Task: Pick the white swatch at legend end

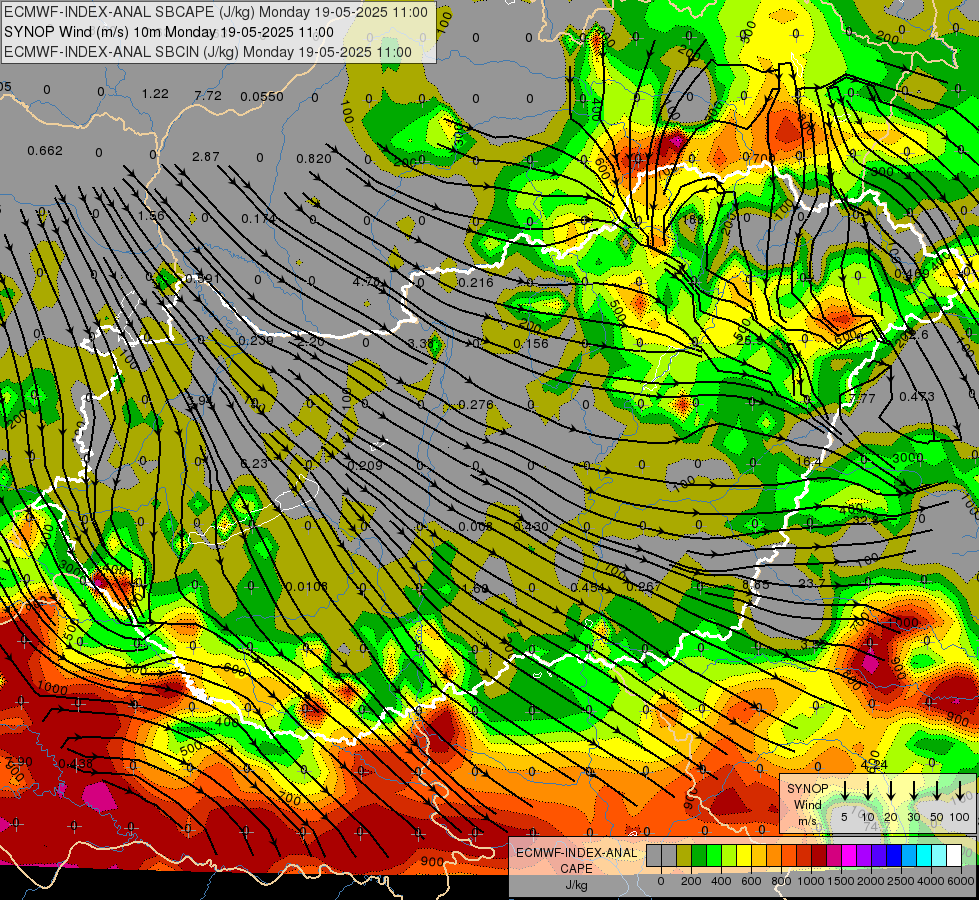Action: click(954, 855)
